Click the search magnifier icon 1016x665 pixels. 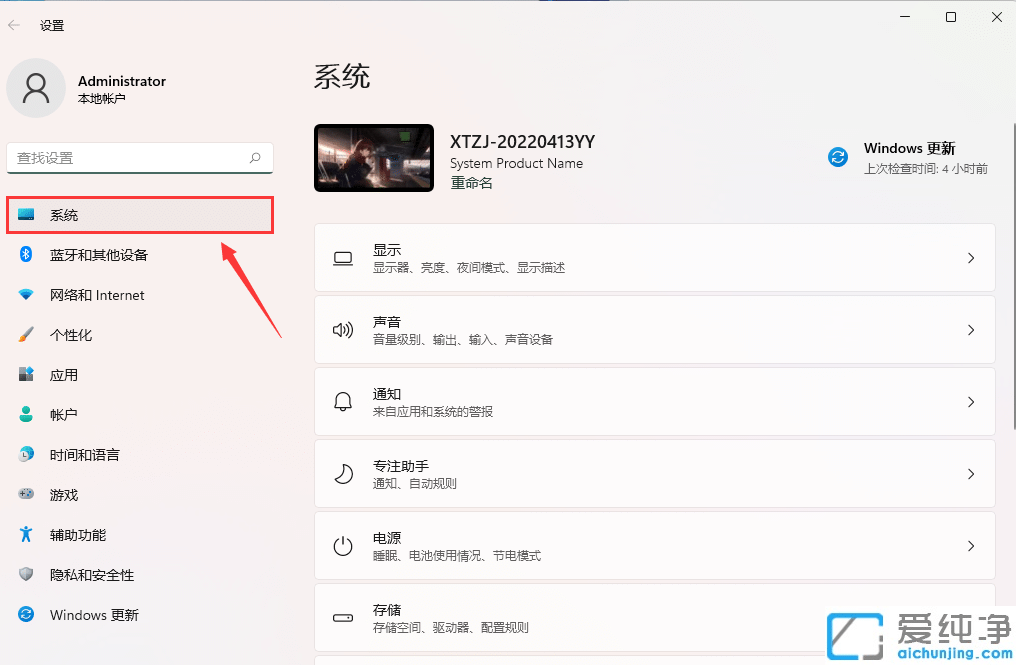(x=255, y=158)
